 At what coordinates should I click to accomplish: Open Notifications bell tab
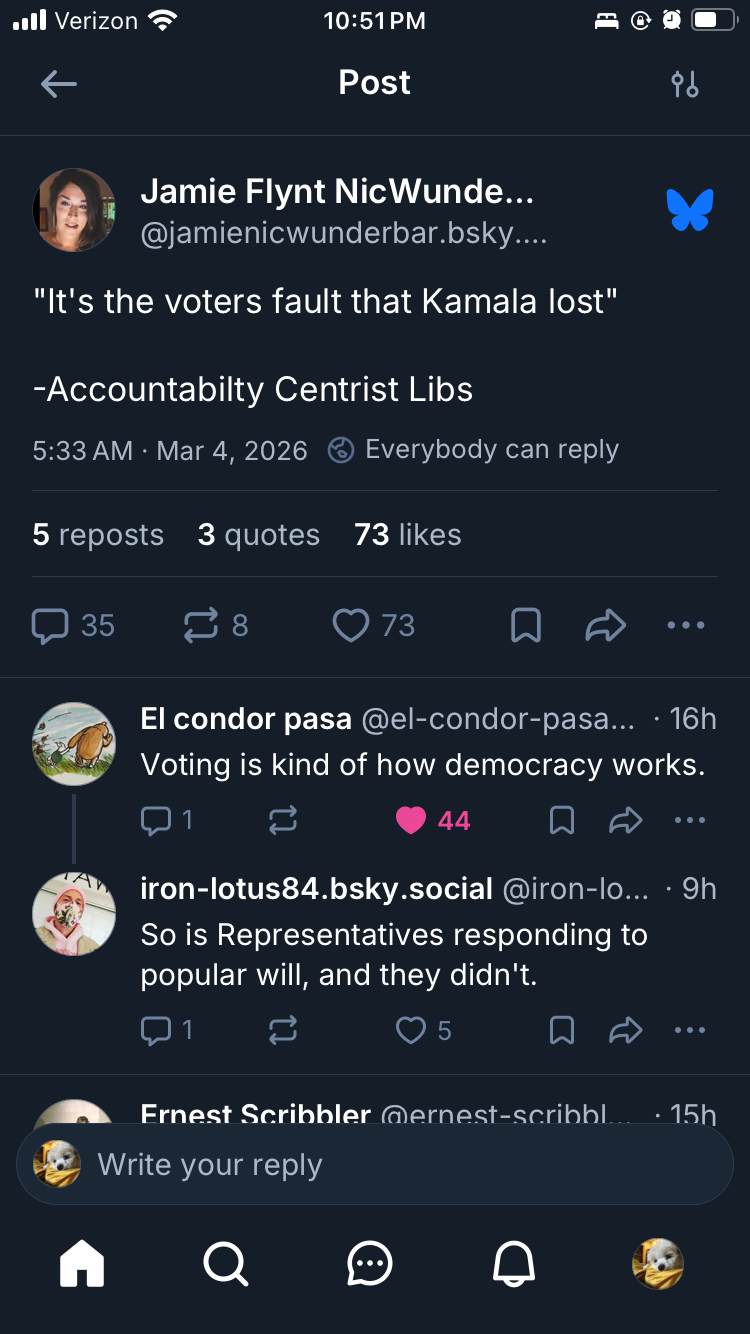(514, 1264)
